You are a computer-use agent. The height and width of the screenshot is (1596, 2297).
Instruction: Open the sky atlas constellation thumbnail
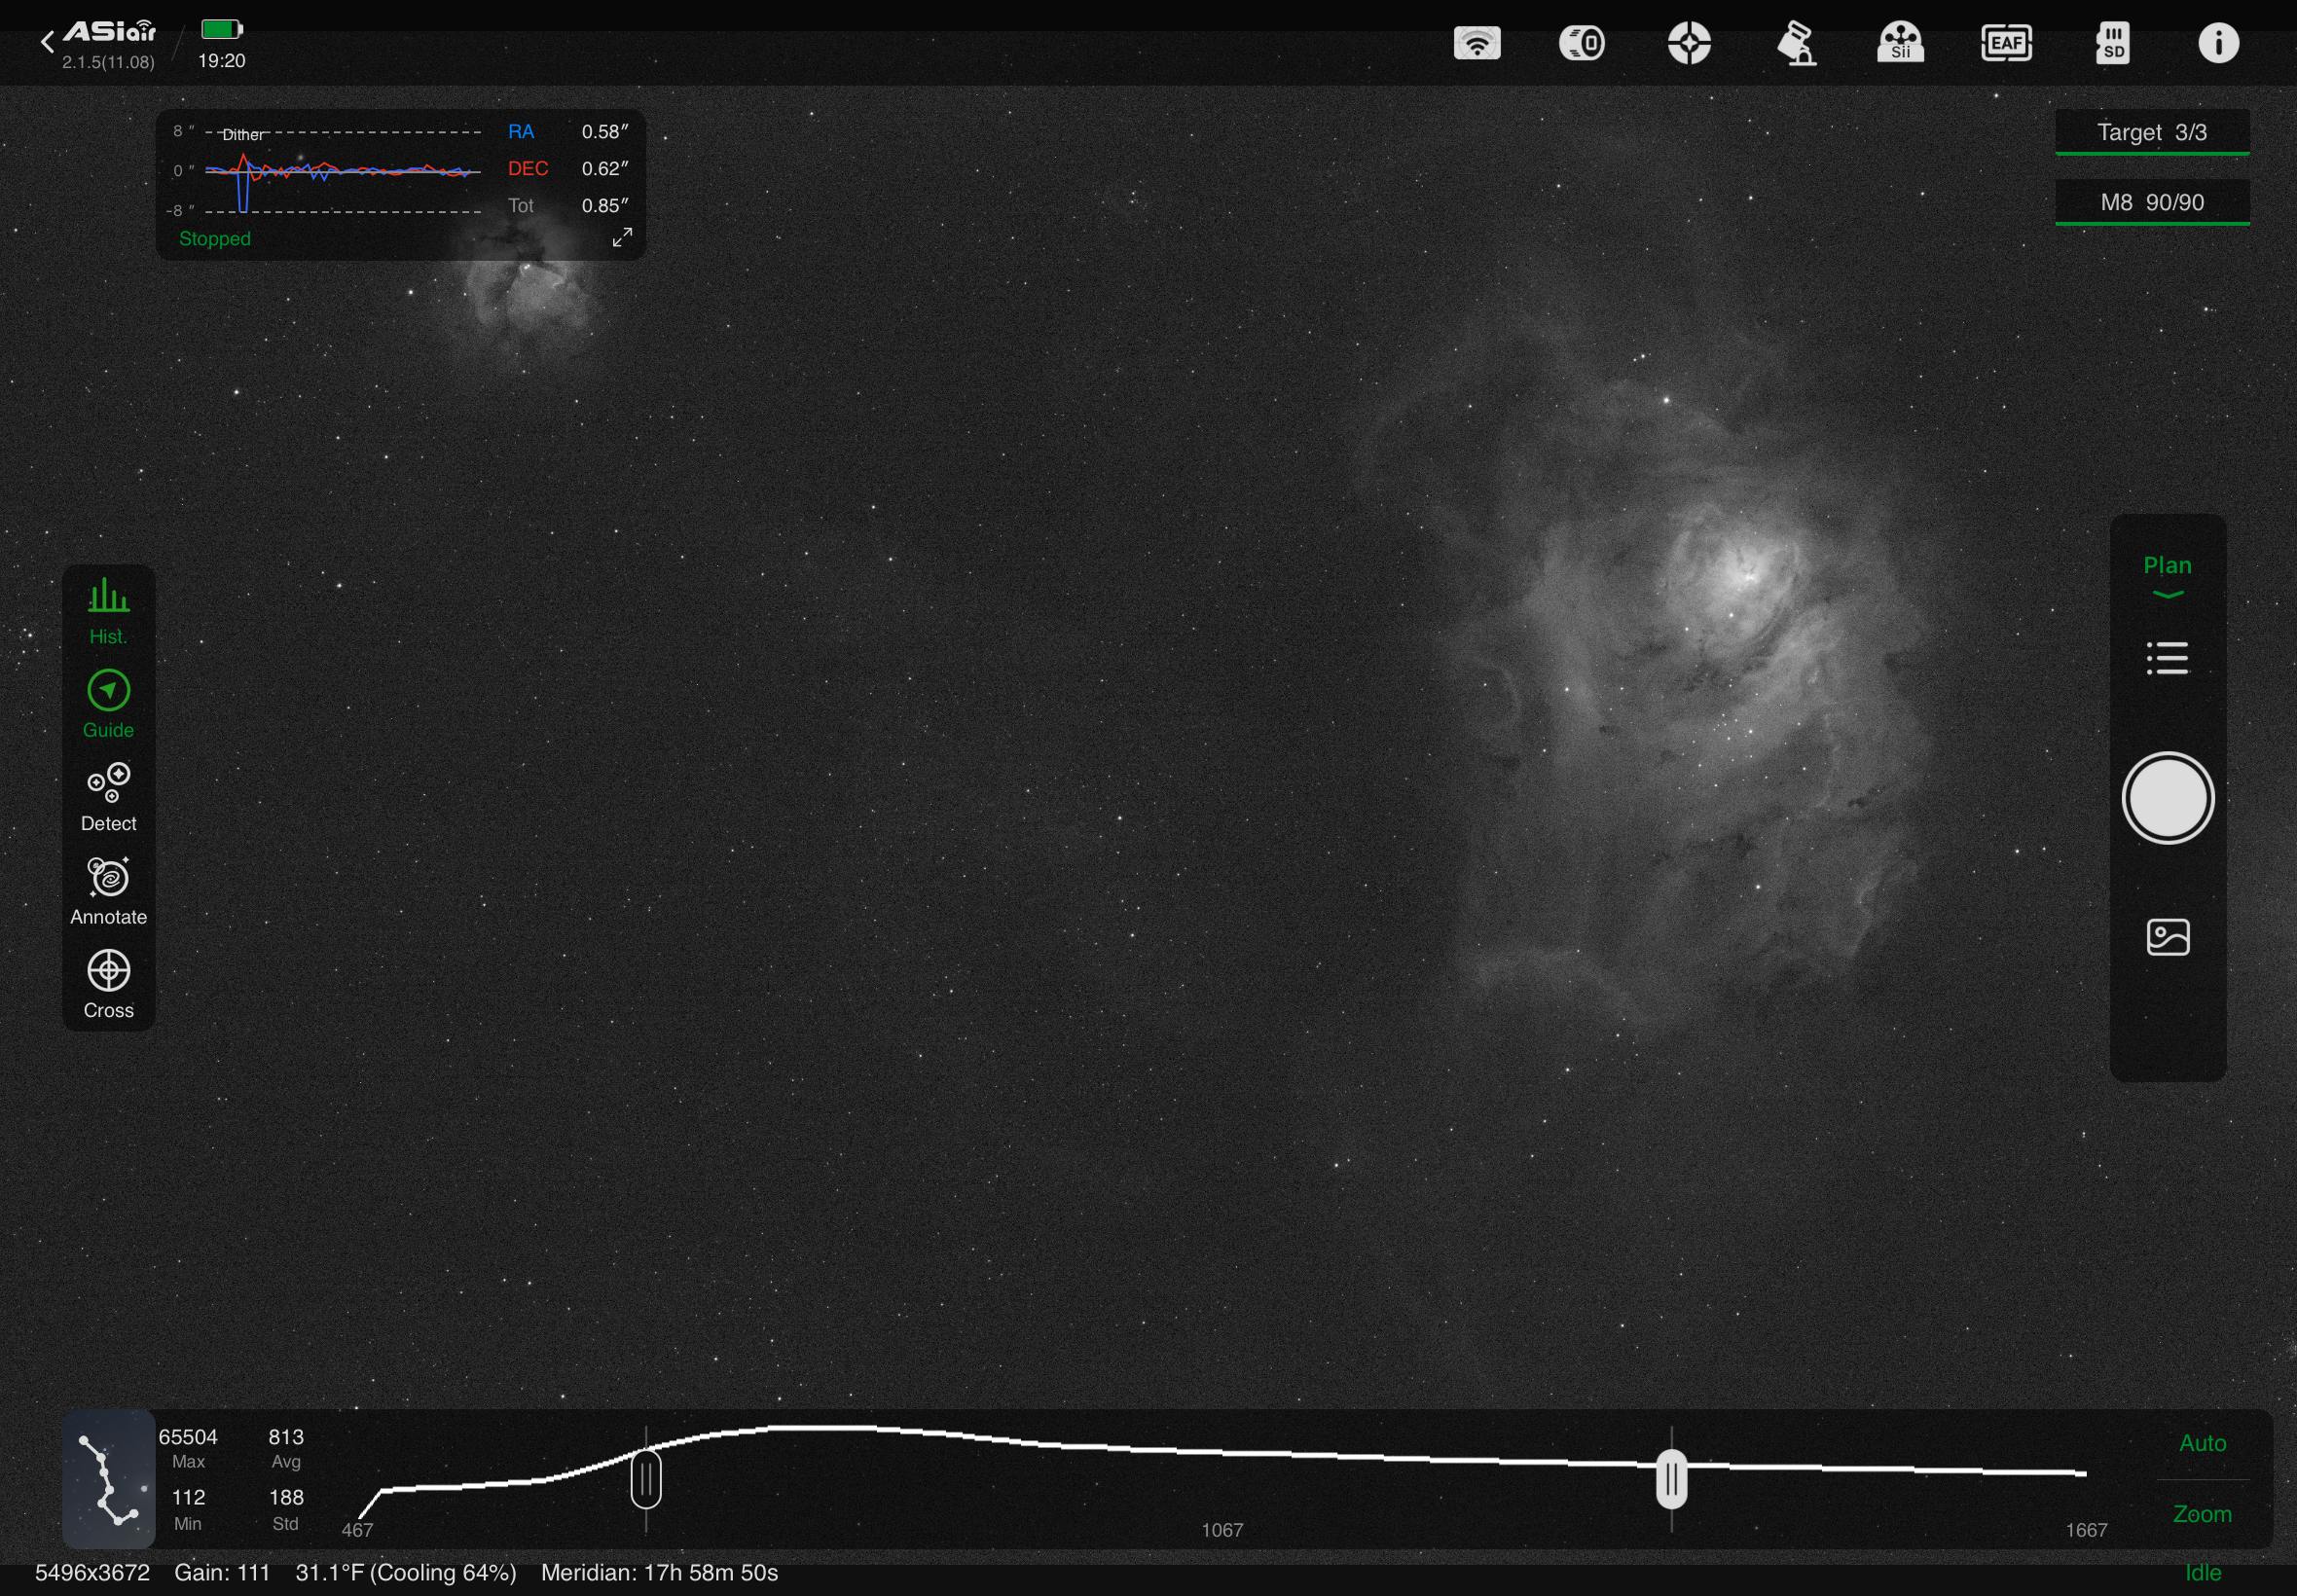108,1478
